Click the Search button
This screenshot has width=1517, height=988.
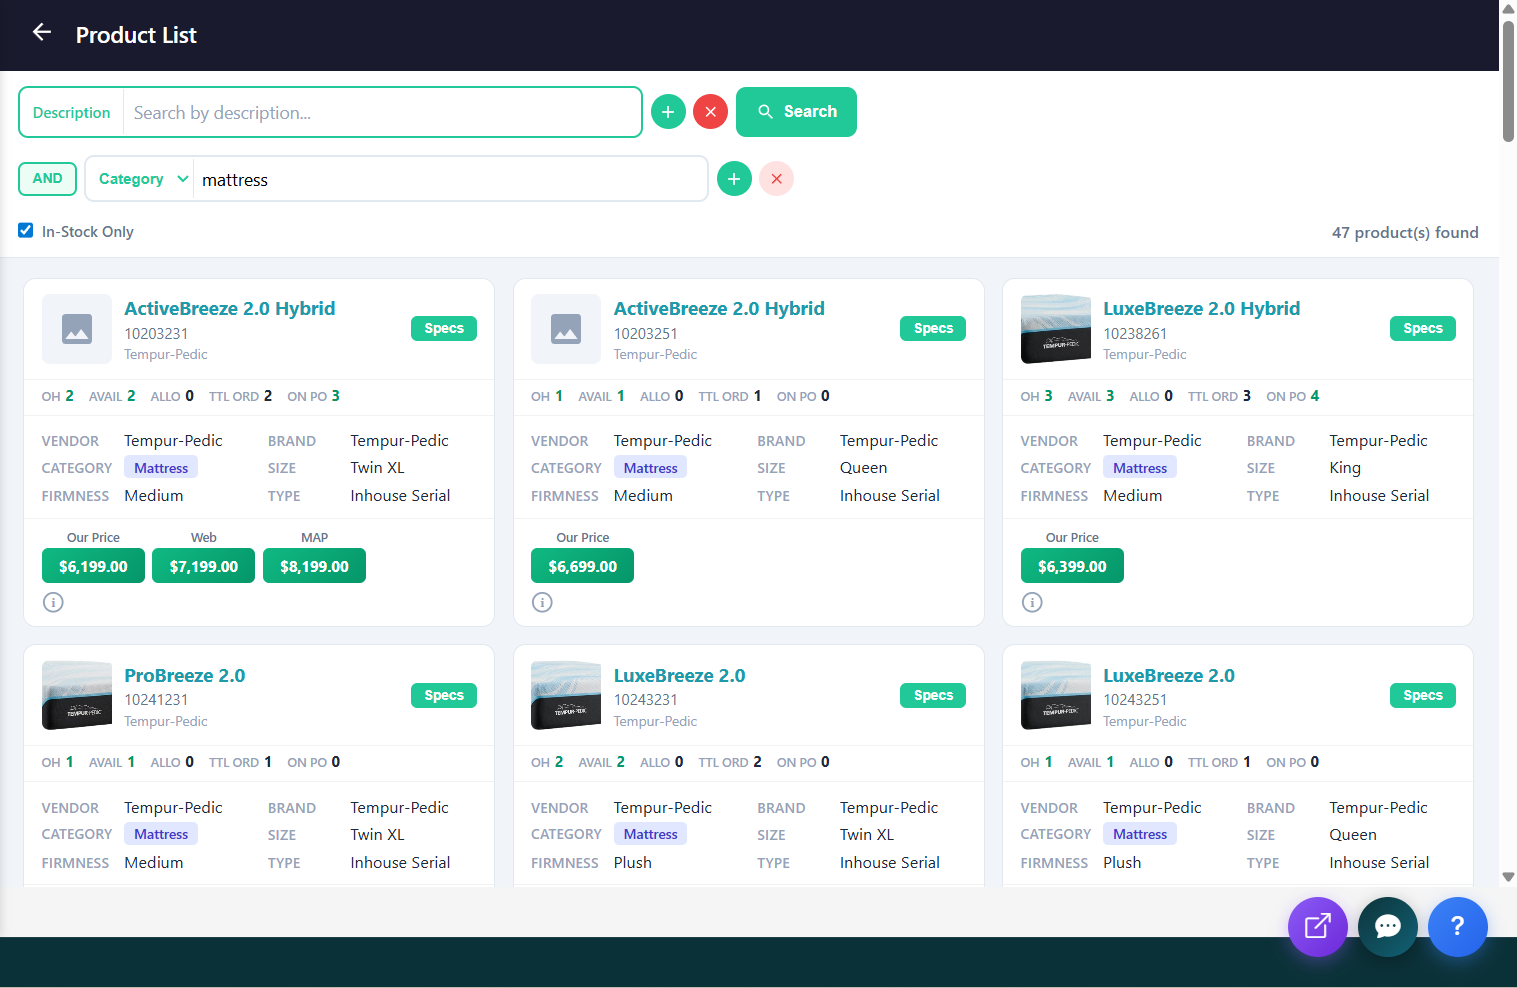coord(796,112)
